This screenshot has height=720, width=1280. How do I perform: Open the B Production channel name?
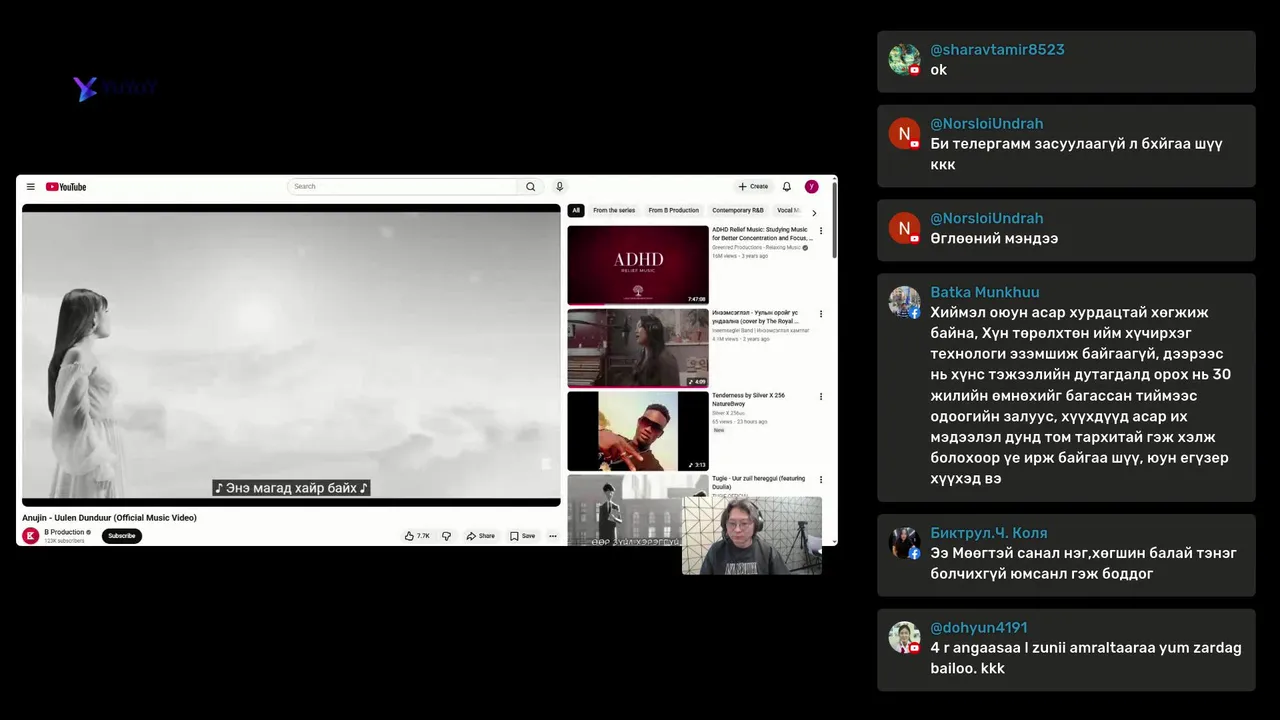click(x=64, y=532)
